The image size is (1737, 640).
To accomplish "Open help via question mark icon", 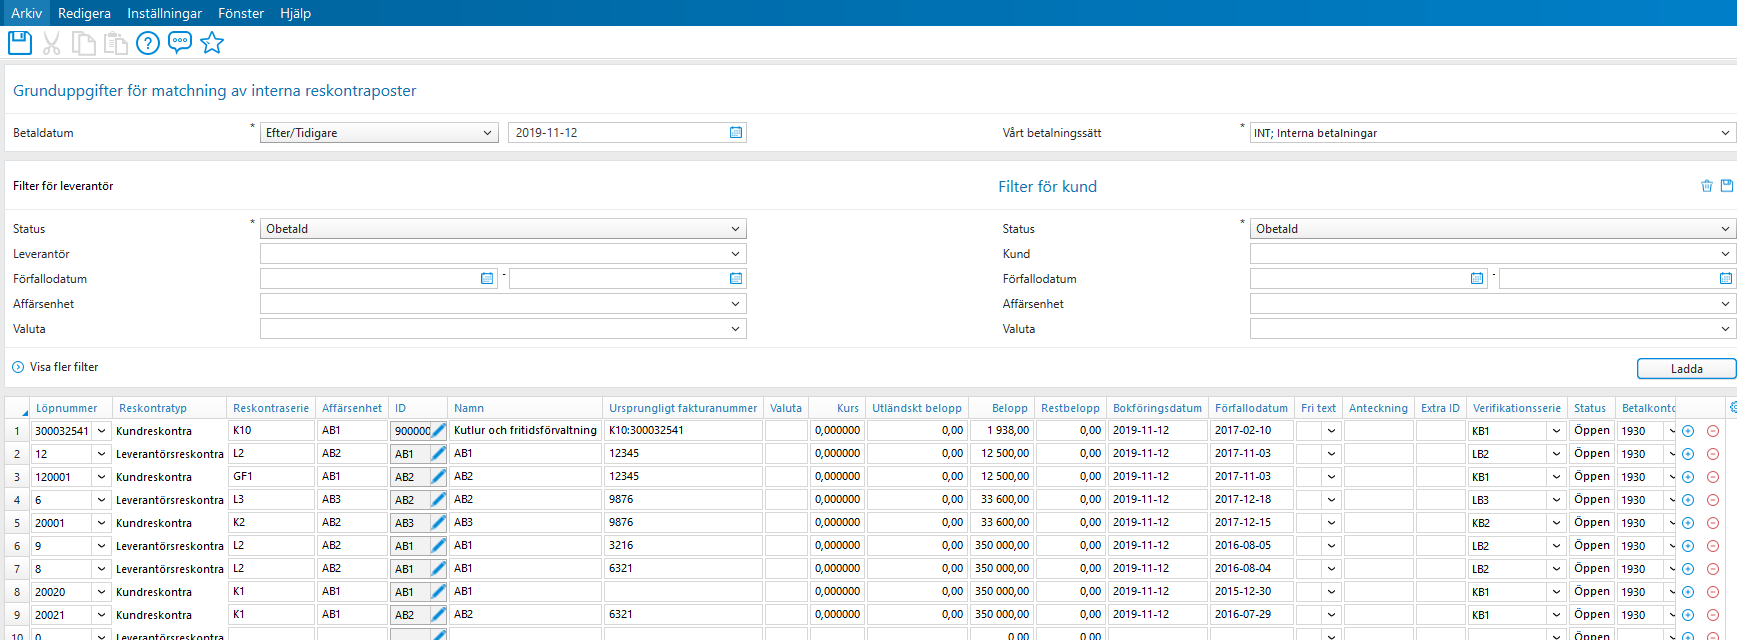I will click(148, 43).
